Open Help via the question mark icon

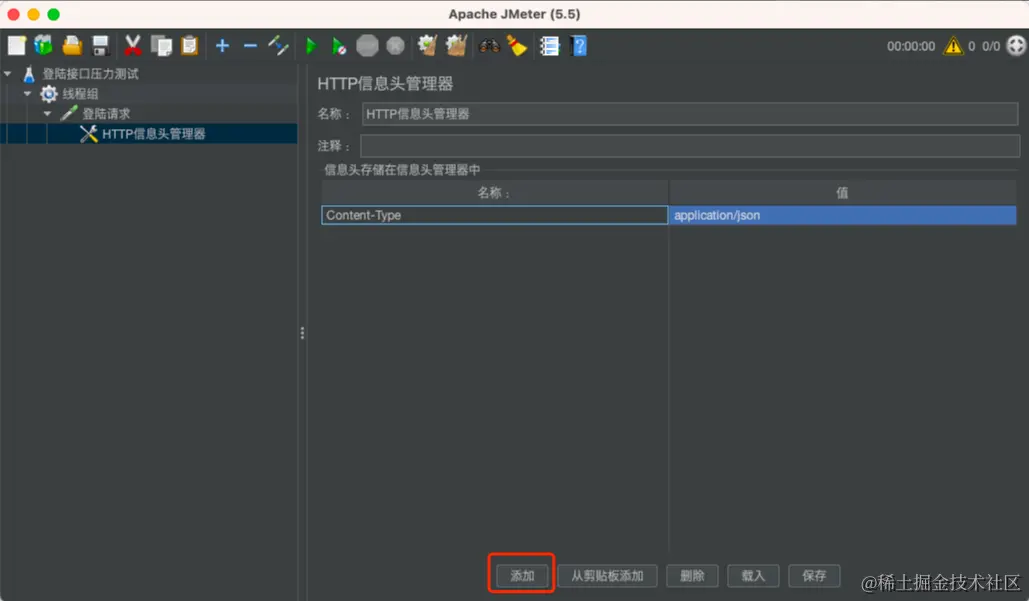pos(579,45)
